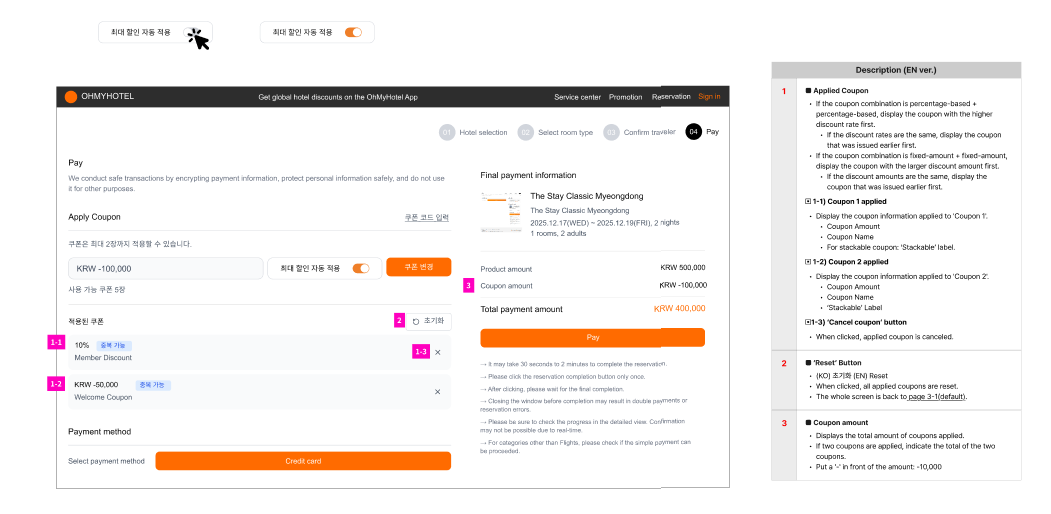Toggle auto max discount switch in coupon row
The image size is (1051, 514).
[x=361, y=268]
